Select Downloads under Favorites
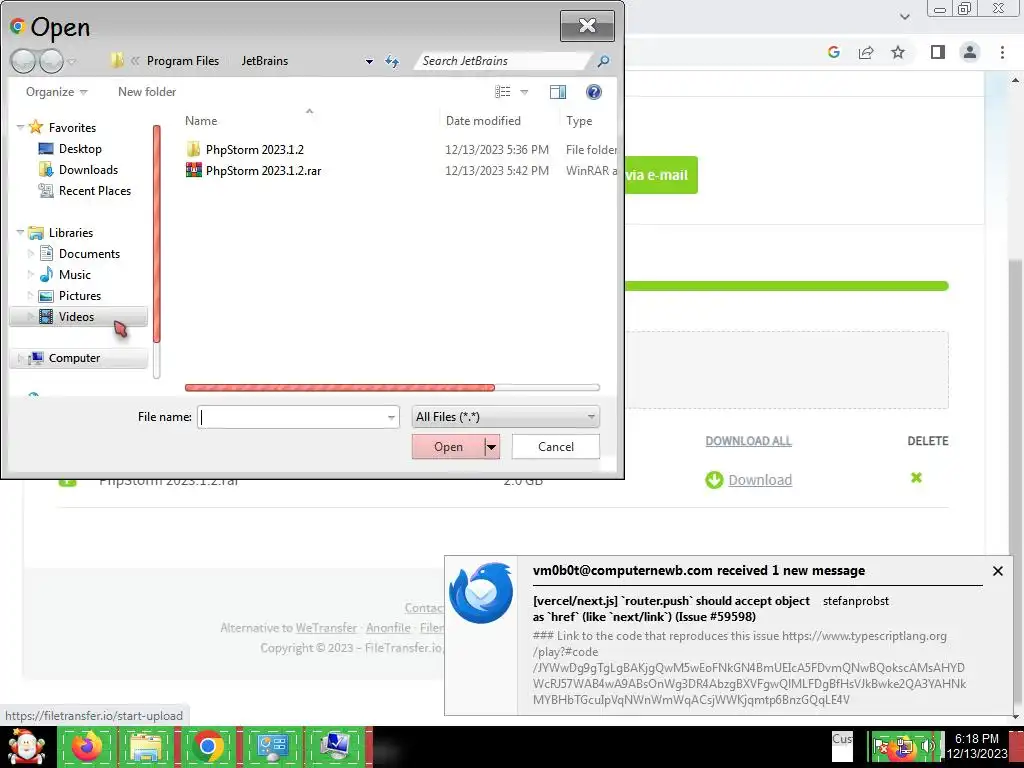Image resolution: width=1024 pixels, height=768 pixels. (x=88, y=170)
